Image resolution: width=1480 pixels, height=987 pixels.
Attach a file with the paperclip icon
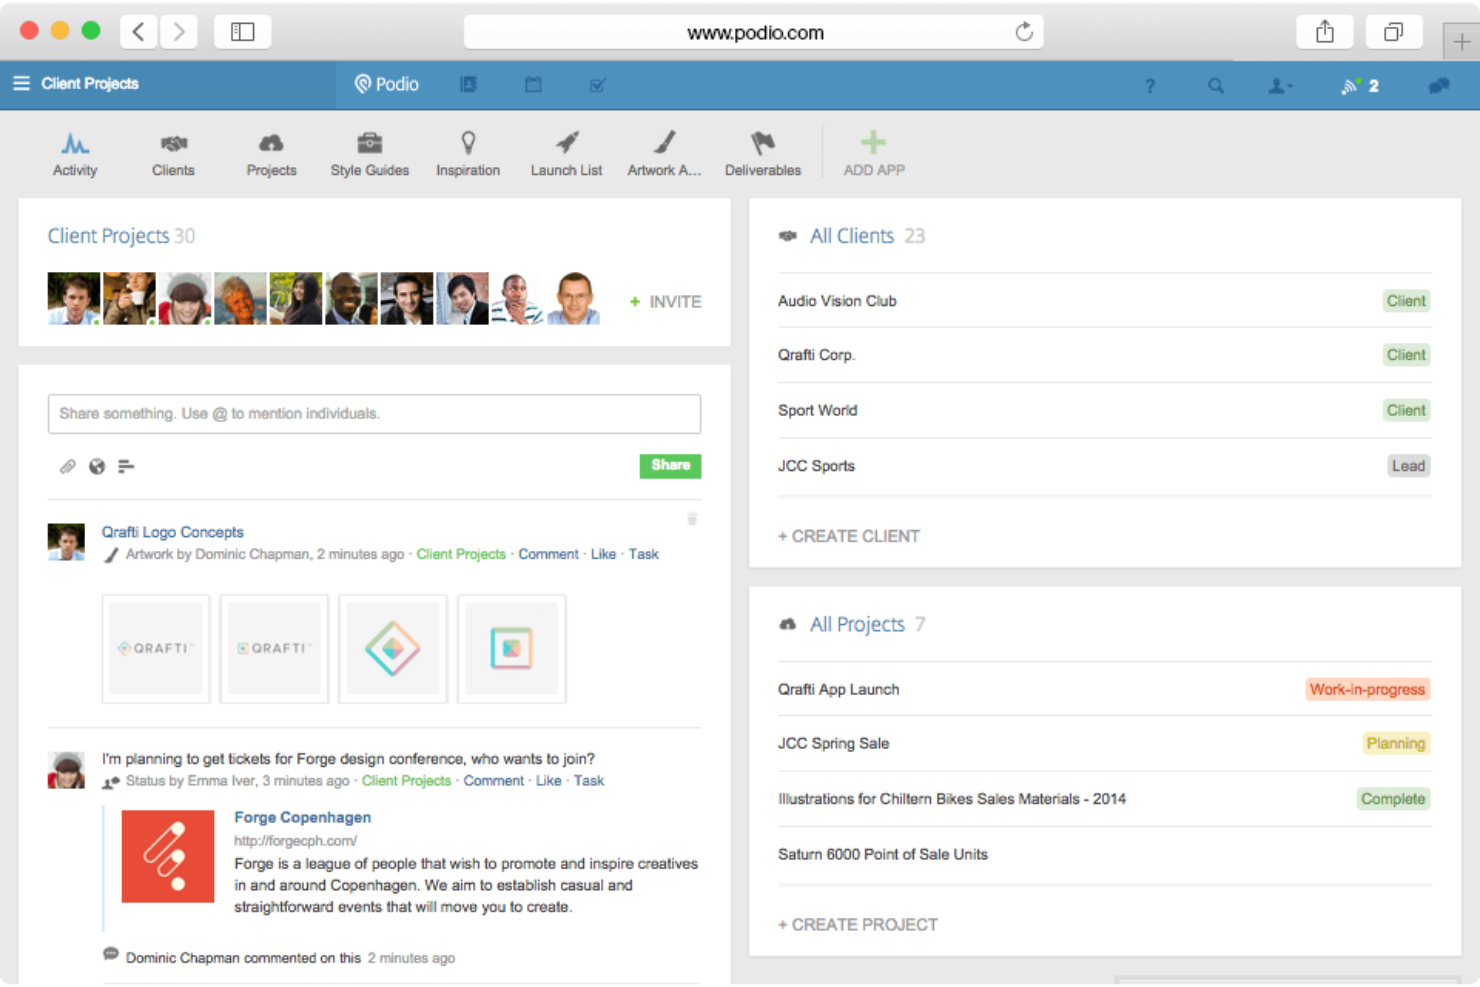click(x=67, y=466)
